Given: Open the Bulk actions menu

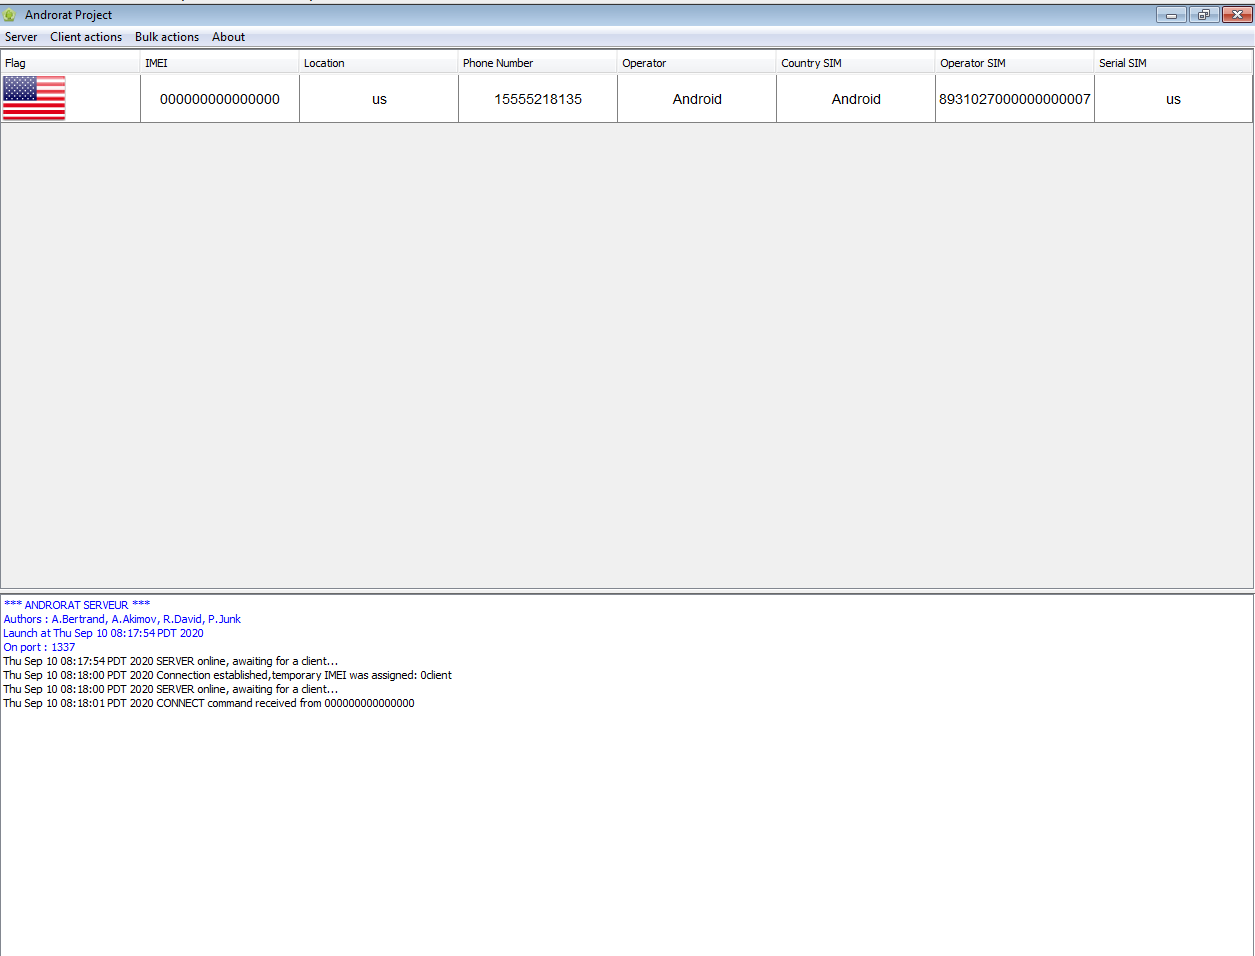Looking at the screenshot, I should coord(167,37).
